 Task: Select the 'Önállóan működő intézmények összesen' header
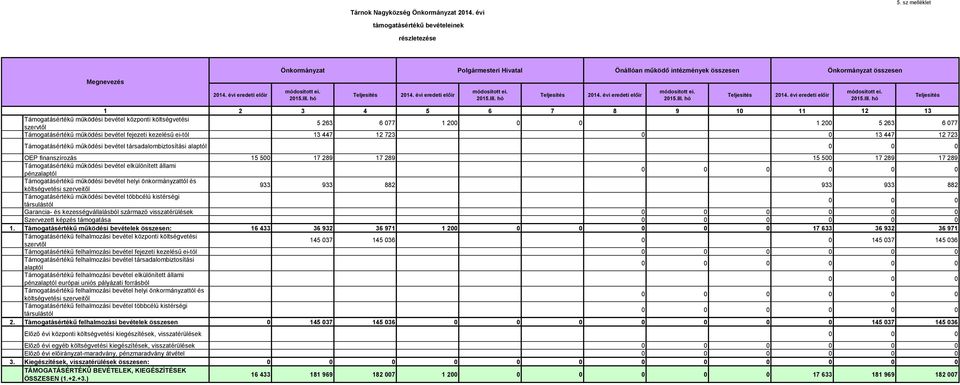tap(677, 71)
